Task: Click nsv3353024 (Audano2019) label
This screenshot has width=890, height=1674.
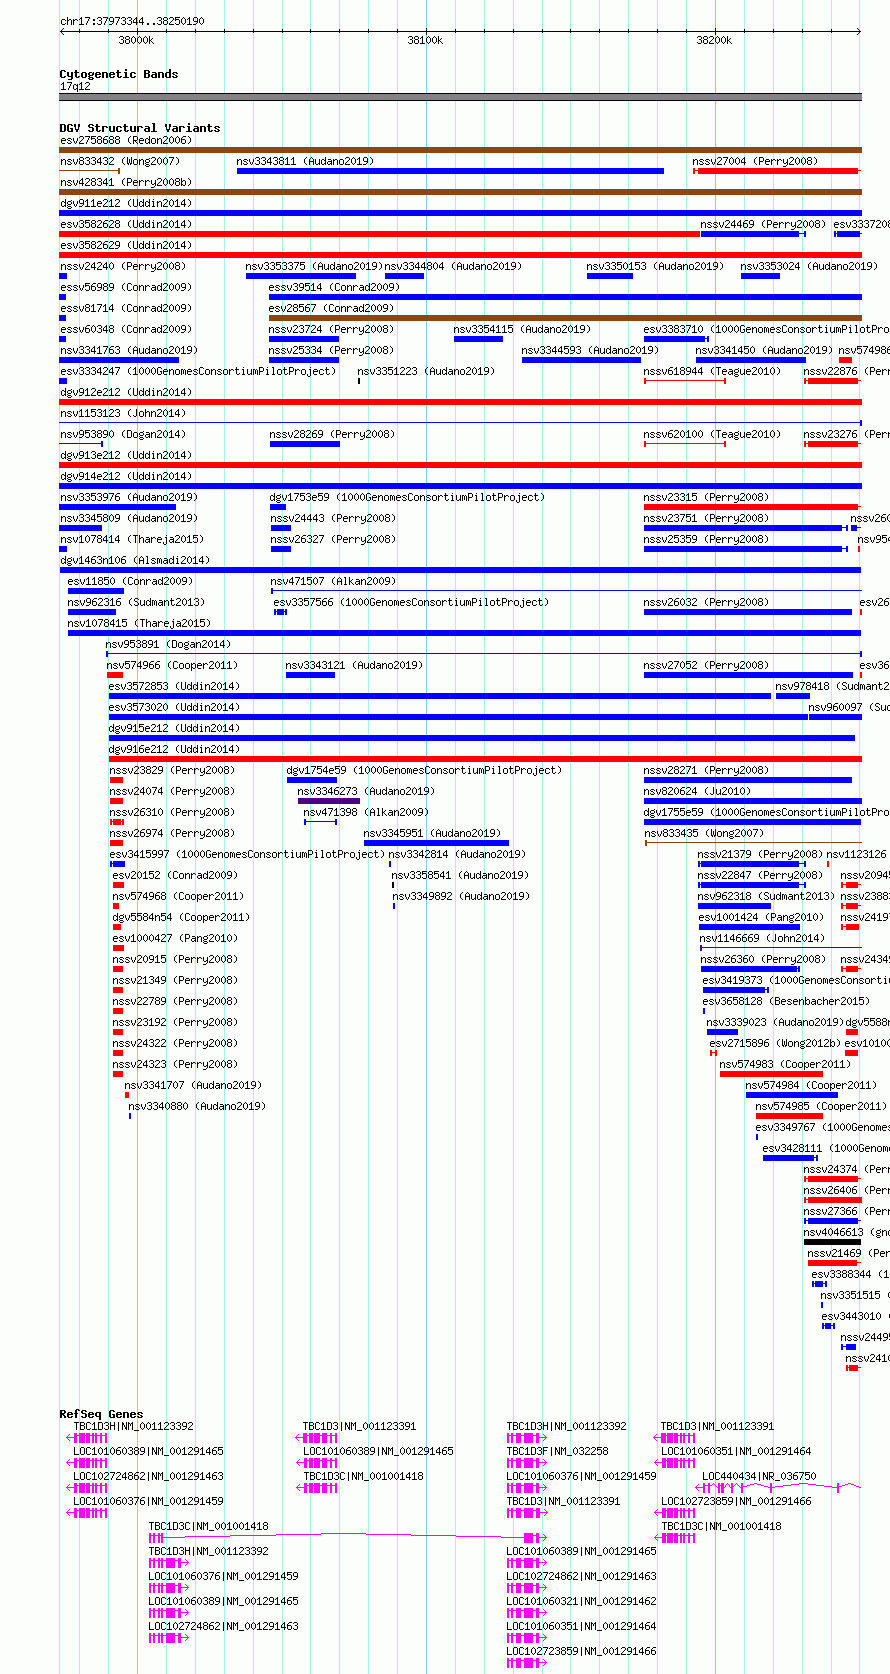Action: [809, 266]
